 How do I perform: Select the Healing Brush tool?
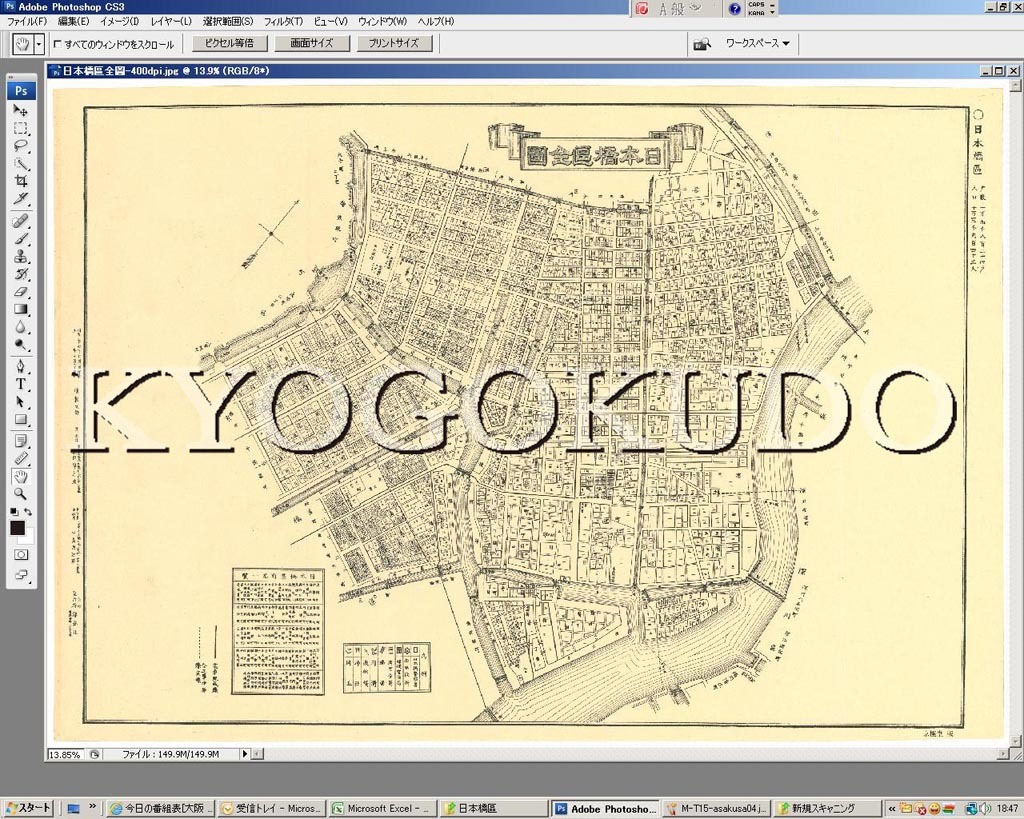tap(21, 221)
